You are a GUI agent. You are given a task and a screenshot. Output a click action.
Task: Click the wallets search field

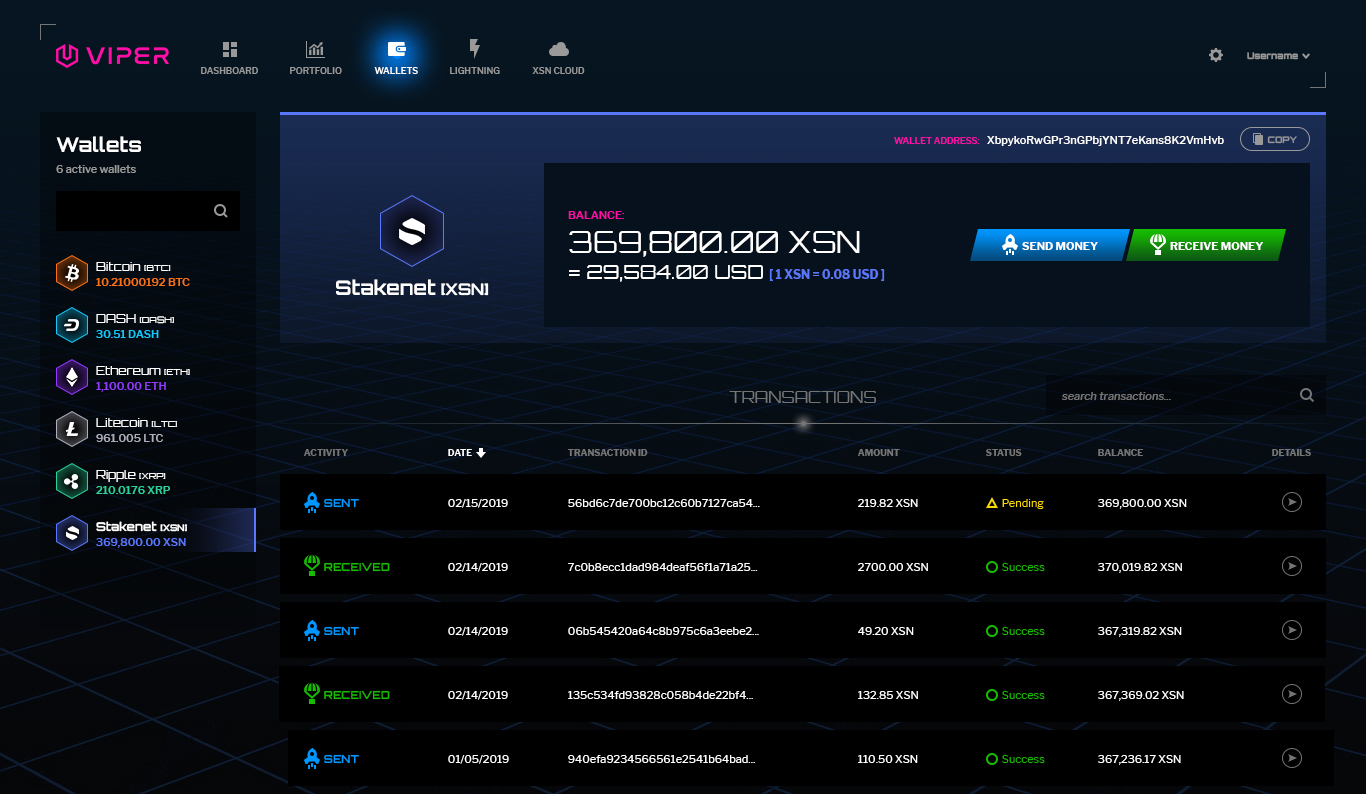click(x=148, y=211)
